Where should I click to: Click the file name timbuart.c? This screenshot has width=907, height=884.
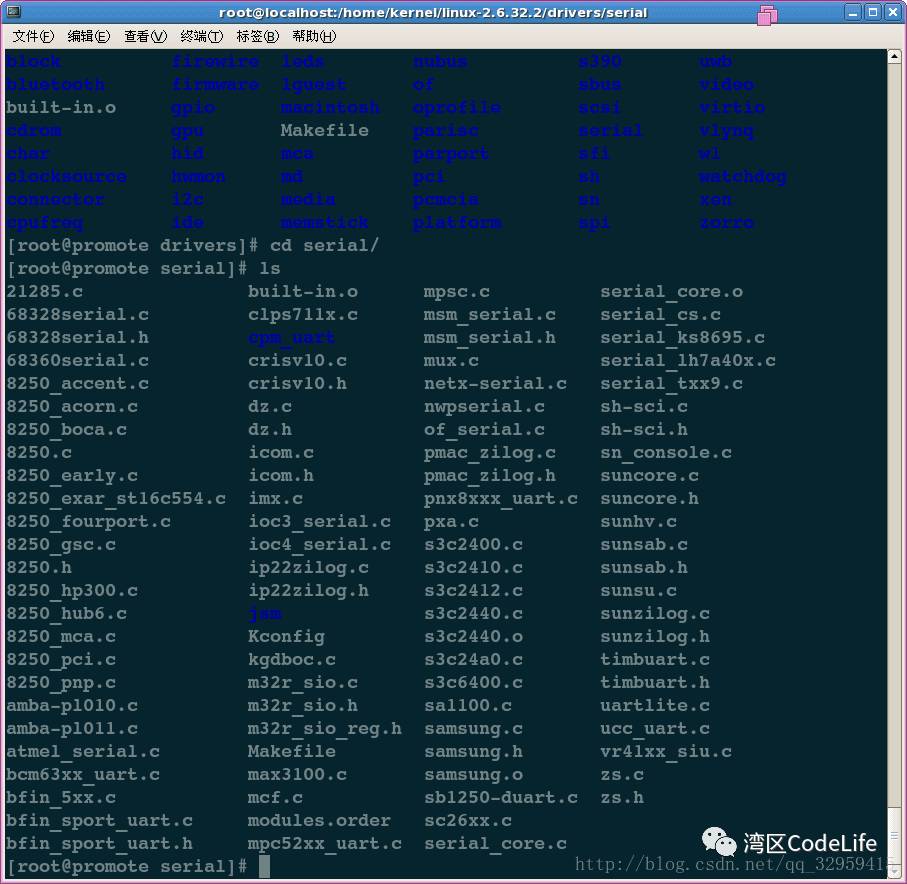click(655, 660)
